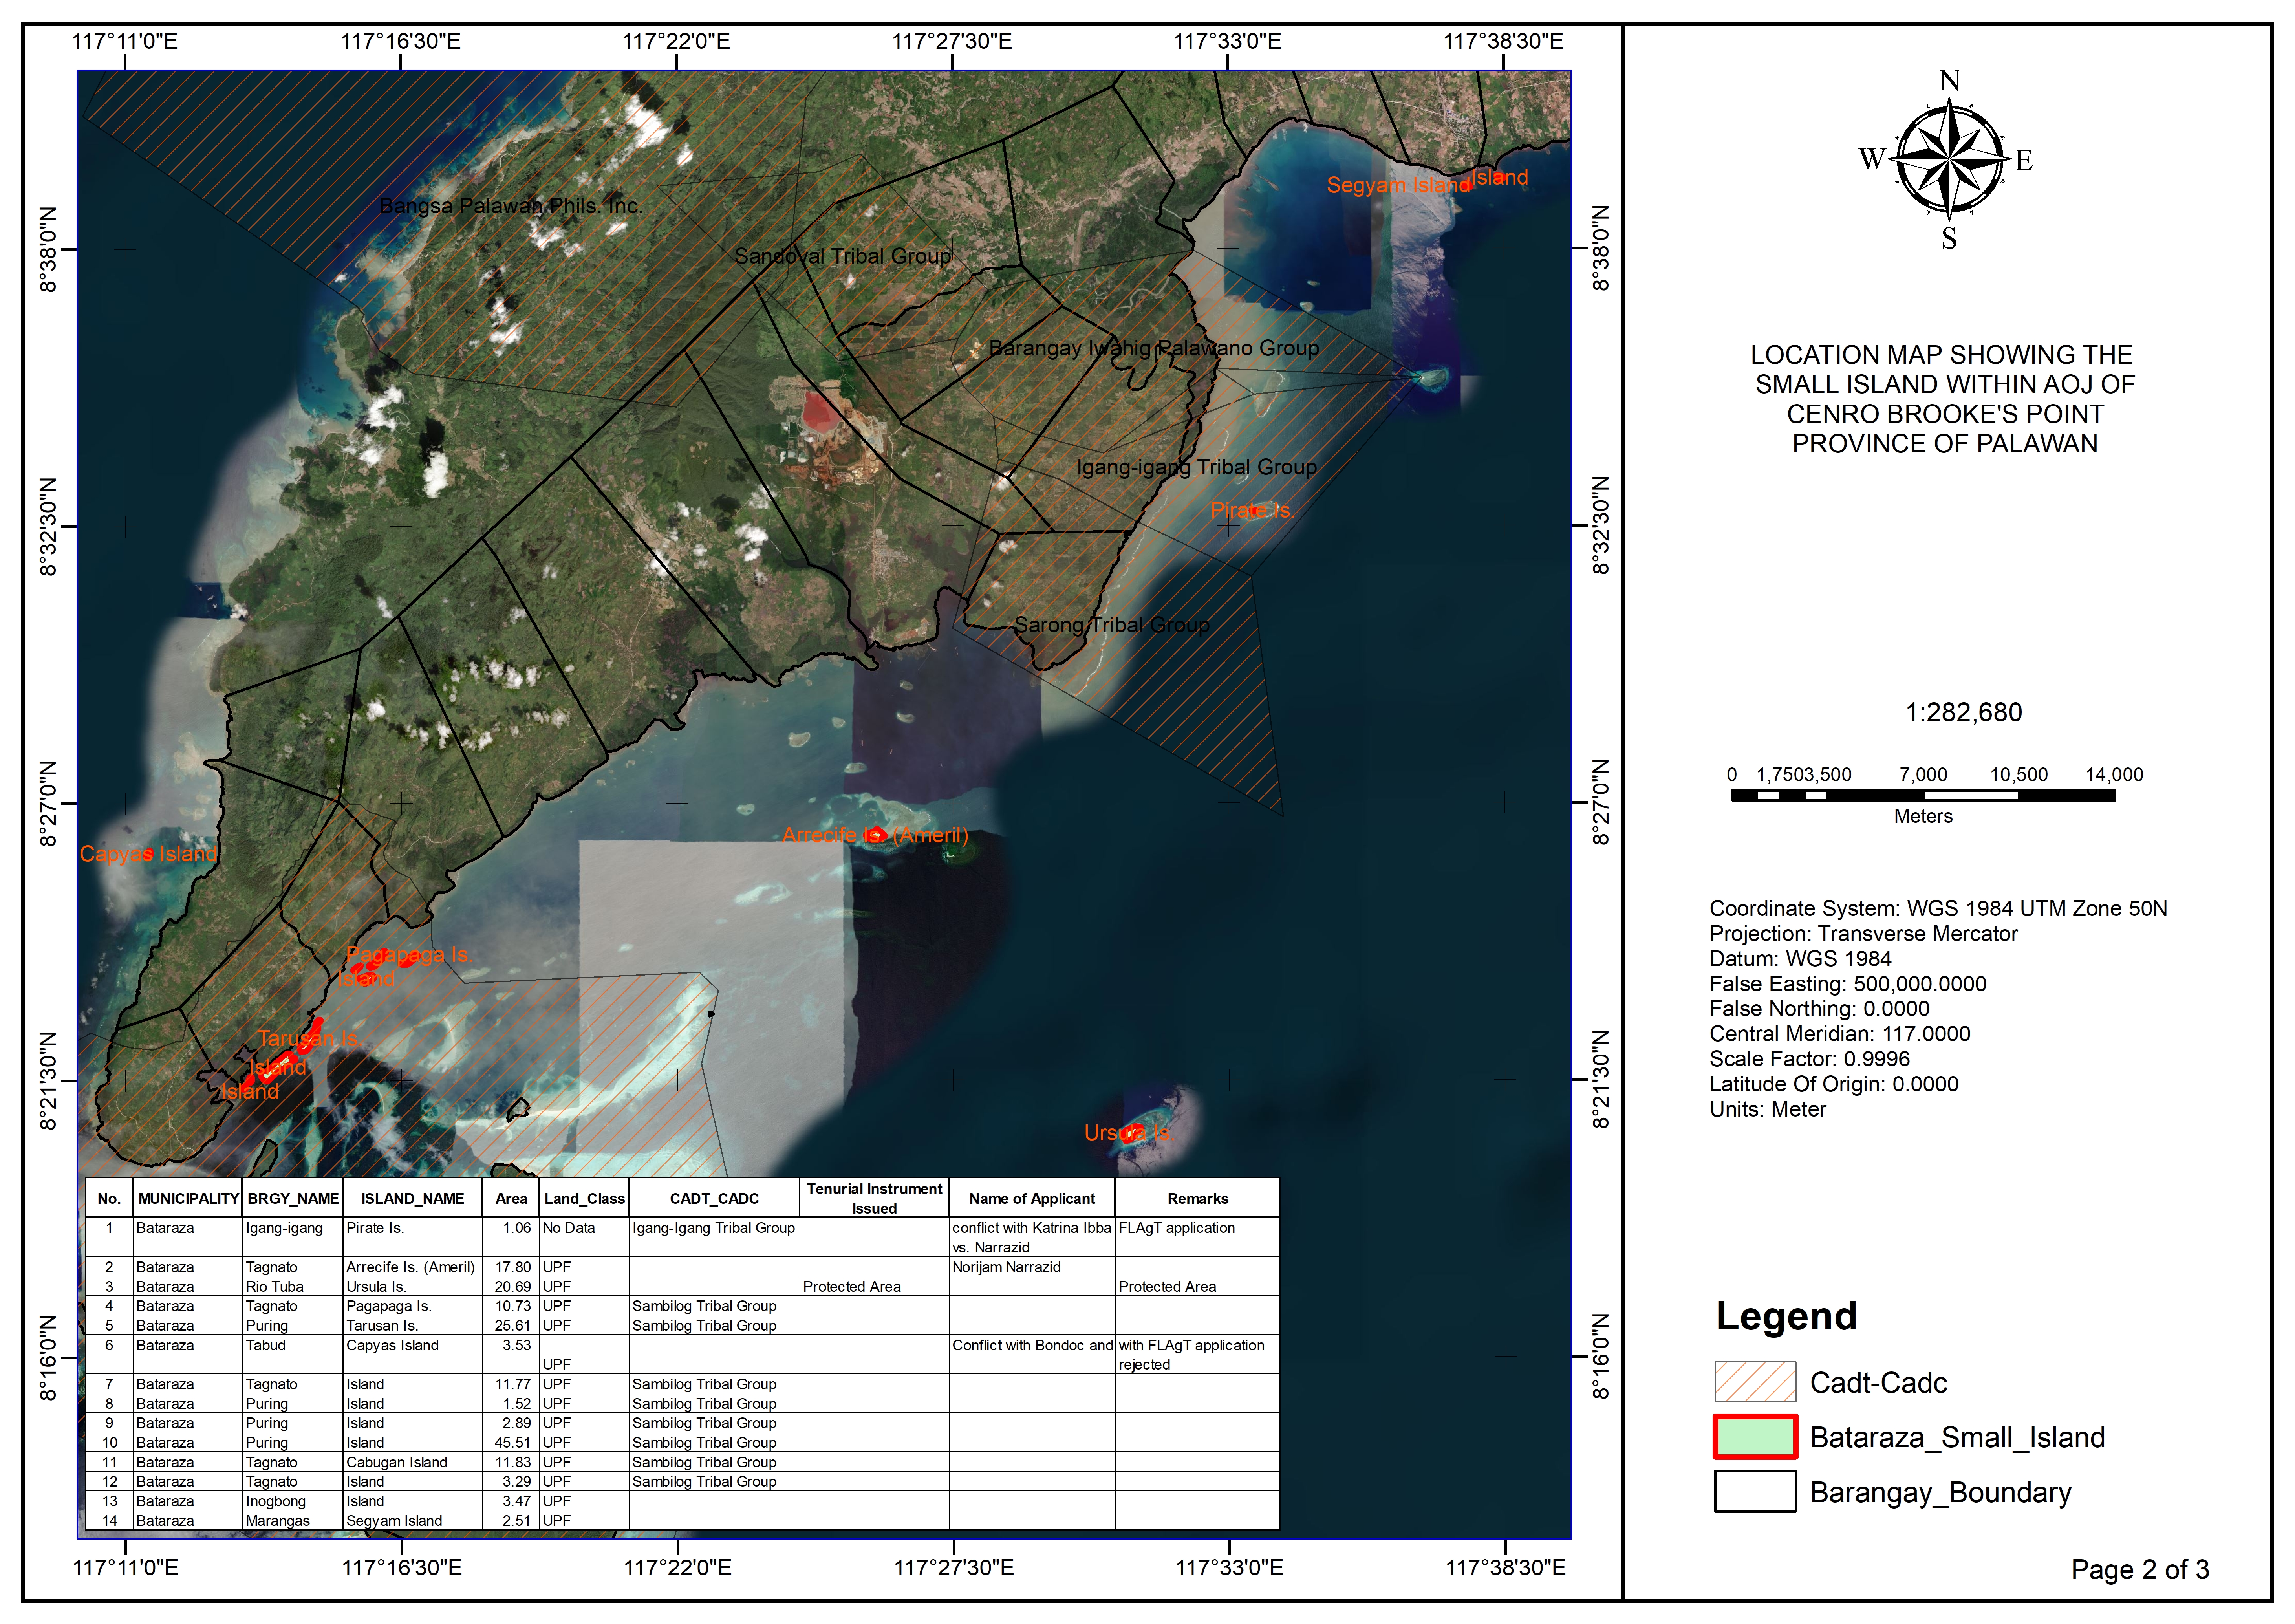Click the Projection: Transverse Mercator line
The height and width of the screenshot is (1624, 2295).
click(1863, 933)
